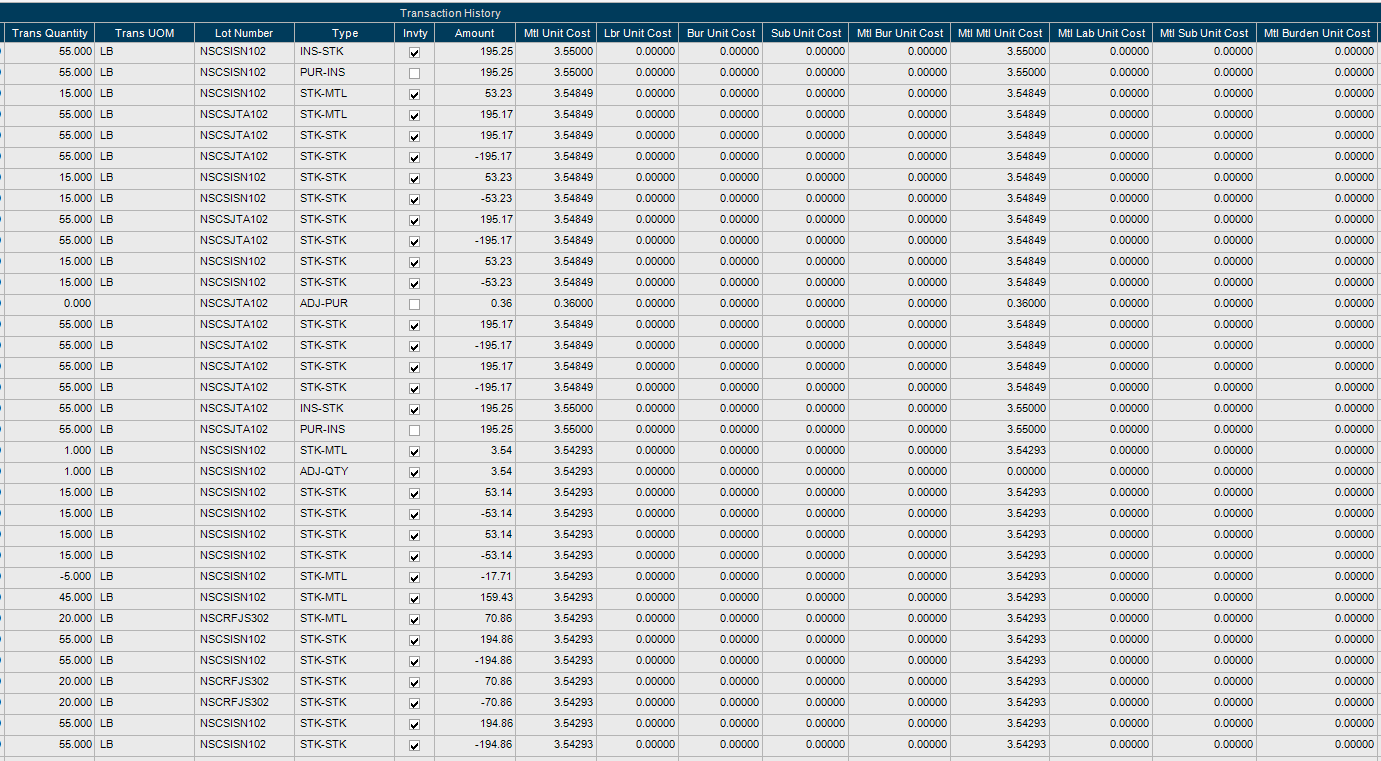Click the 45.000 trans quantity cell
Image resolution: width=1381 pixels, height=761 pixels.
[50, 598]
